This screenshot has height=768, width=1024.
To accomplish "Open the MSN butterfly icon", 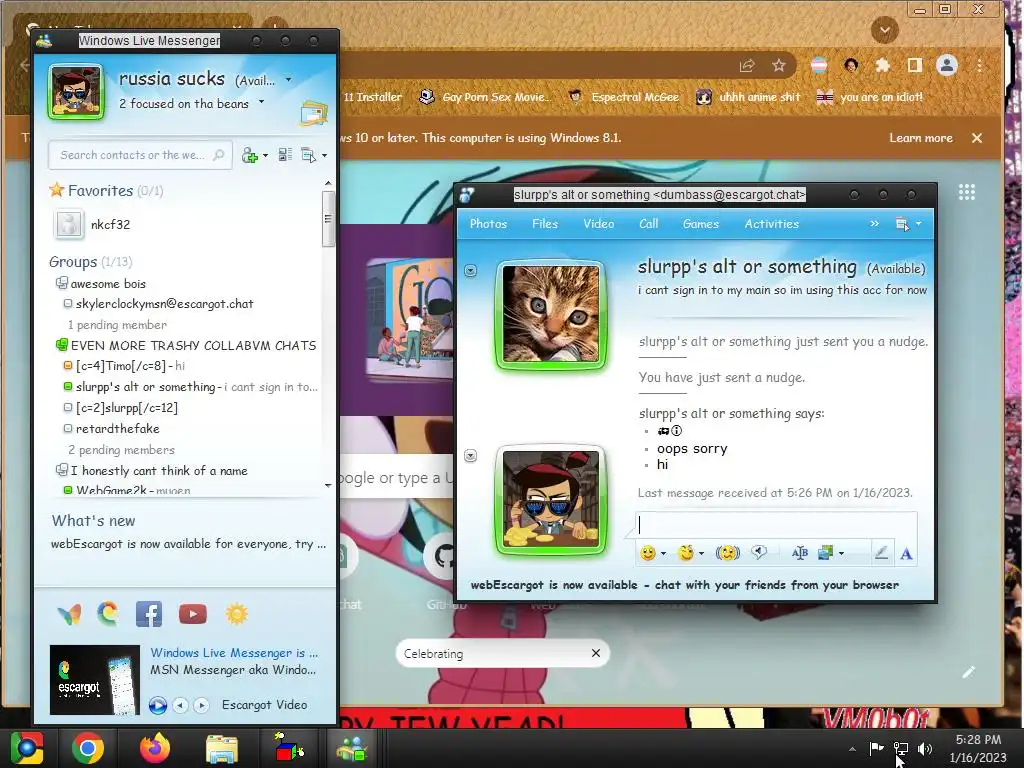I will (x=69, y=615).
